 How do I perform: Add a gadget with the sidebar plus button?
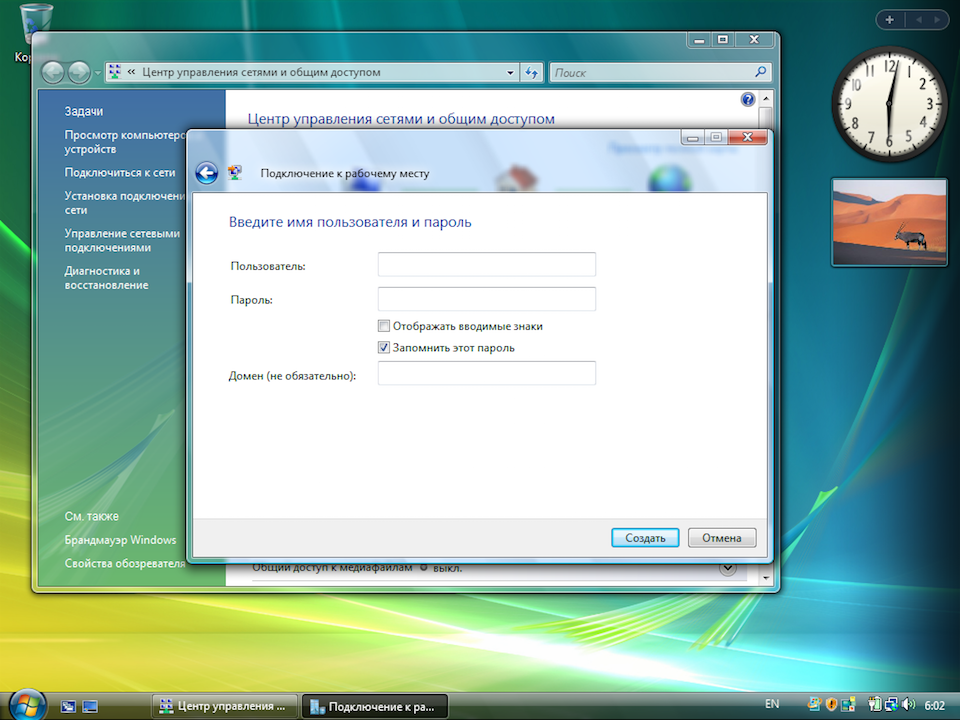[x=890, y=20]
